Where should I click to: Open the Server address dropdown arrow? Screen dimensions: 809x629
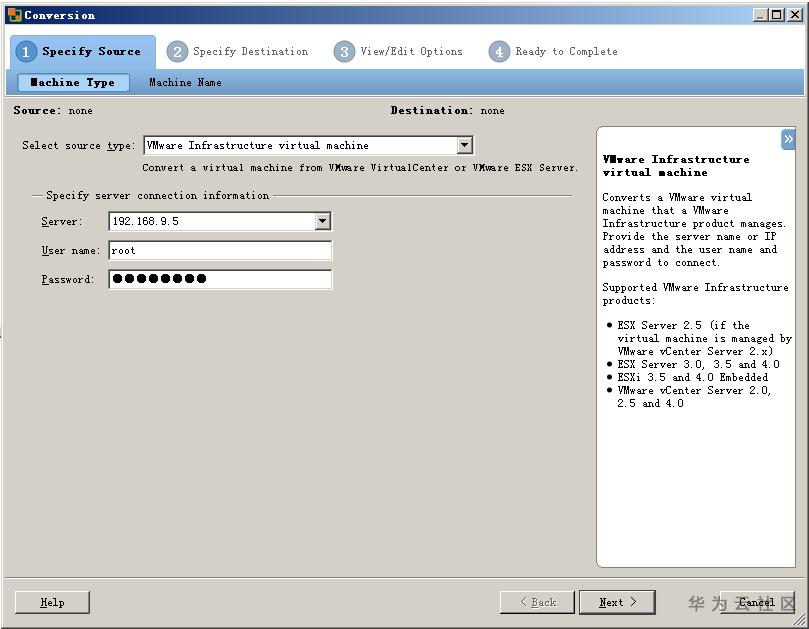[322, 221]
